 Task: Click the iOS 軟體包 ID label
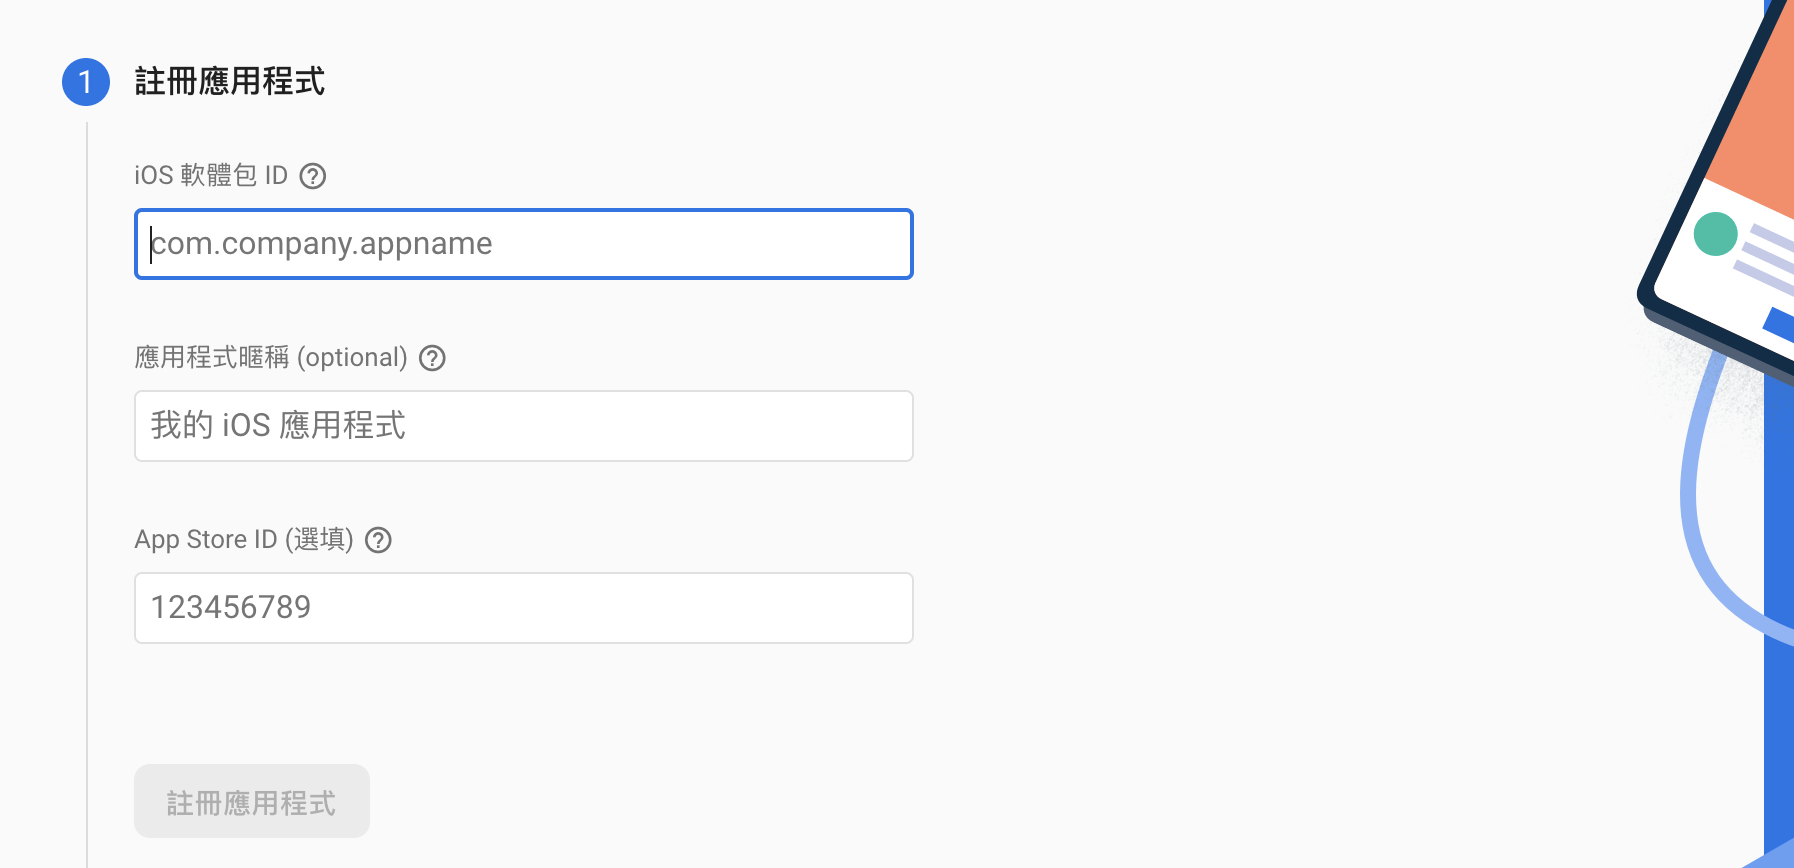pos(211,176)
